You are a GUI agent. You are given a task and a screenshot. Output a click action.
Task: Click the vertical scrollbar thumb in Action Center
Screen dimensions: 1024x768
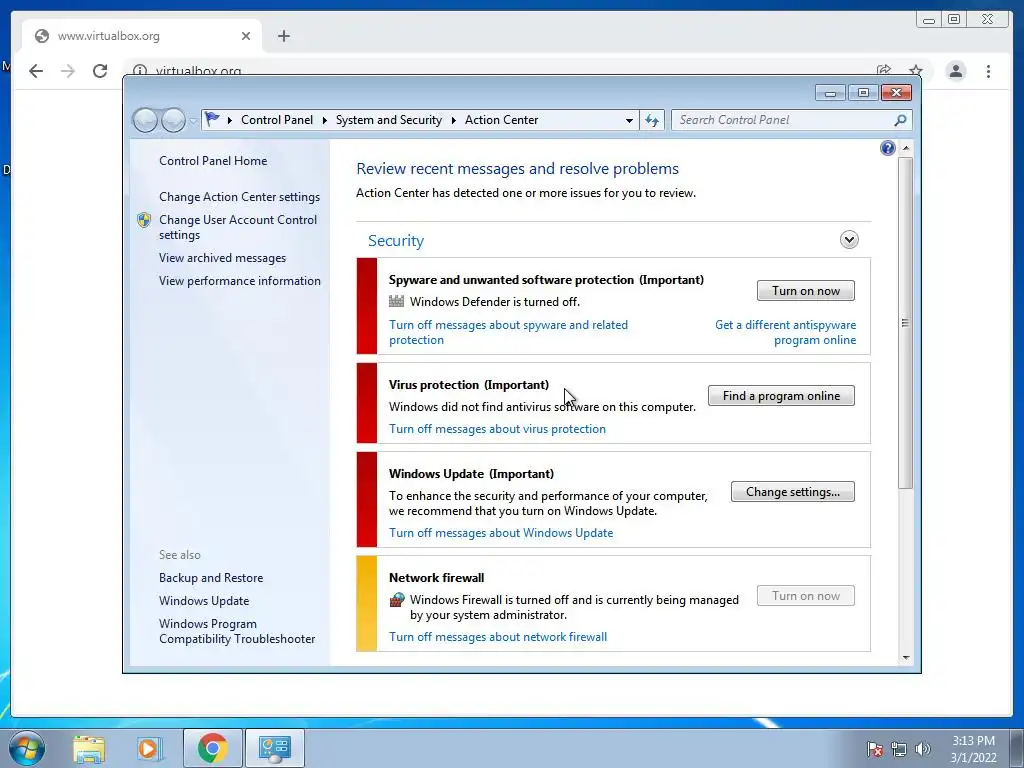click(x=905, y=323)
